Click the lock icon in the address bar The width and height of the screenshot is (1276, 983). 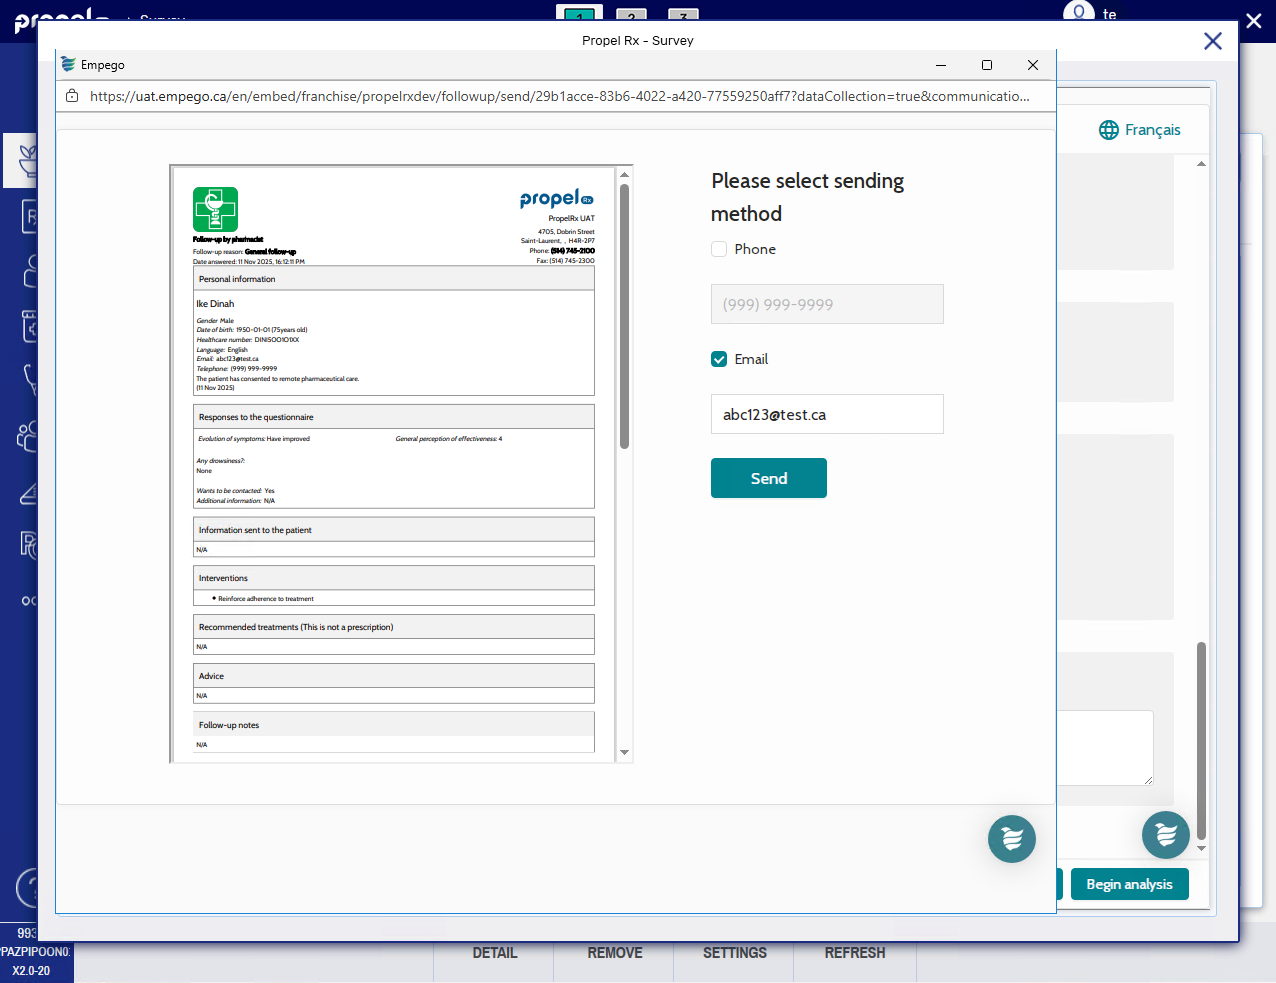pyautogui.click(x=72, y=96)
